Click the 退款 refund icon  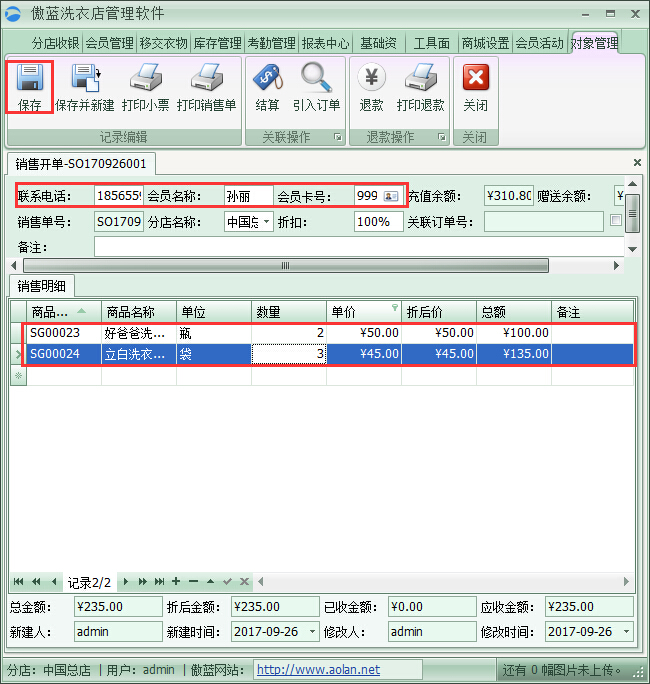(x=371, y=78)
